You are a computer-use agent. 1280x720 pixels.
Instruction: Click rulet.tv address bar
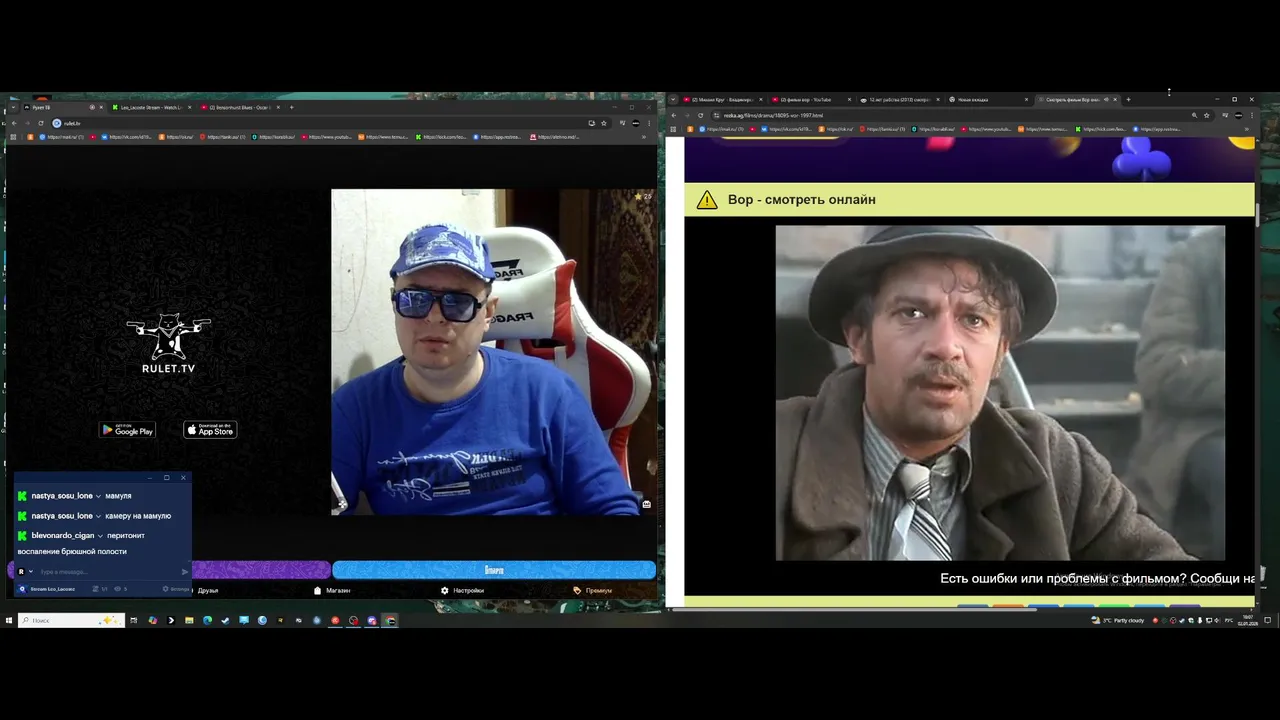click(x=320, y=123)
